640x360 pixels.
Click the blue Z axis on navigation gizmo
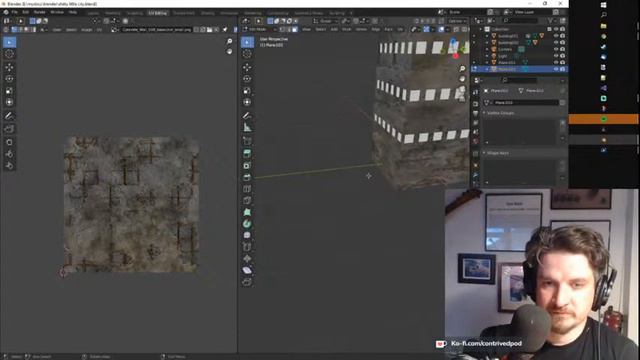point(453,41)
